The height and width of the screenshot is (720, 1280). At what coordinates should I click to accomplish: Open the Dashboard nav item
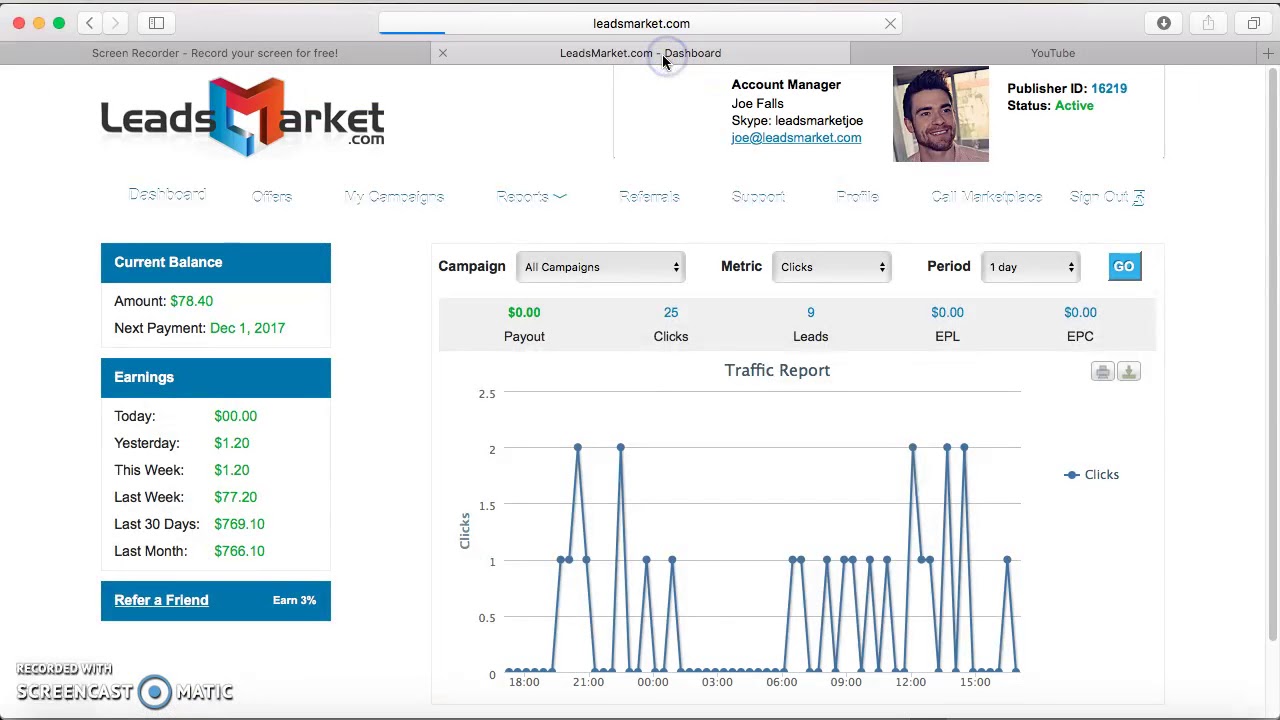[x=167, y=195]
